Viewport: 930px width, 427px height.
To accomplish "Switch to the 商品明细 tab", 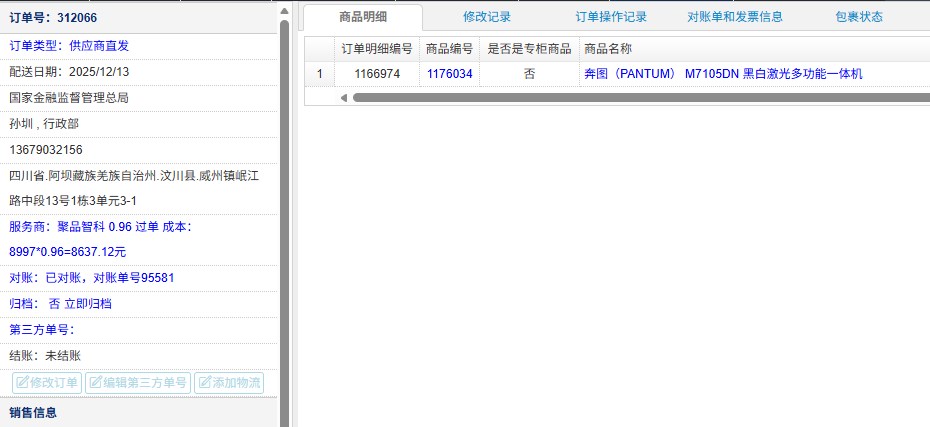I will pos(363,17).
